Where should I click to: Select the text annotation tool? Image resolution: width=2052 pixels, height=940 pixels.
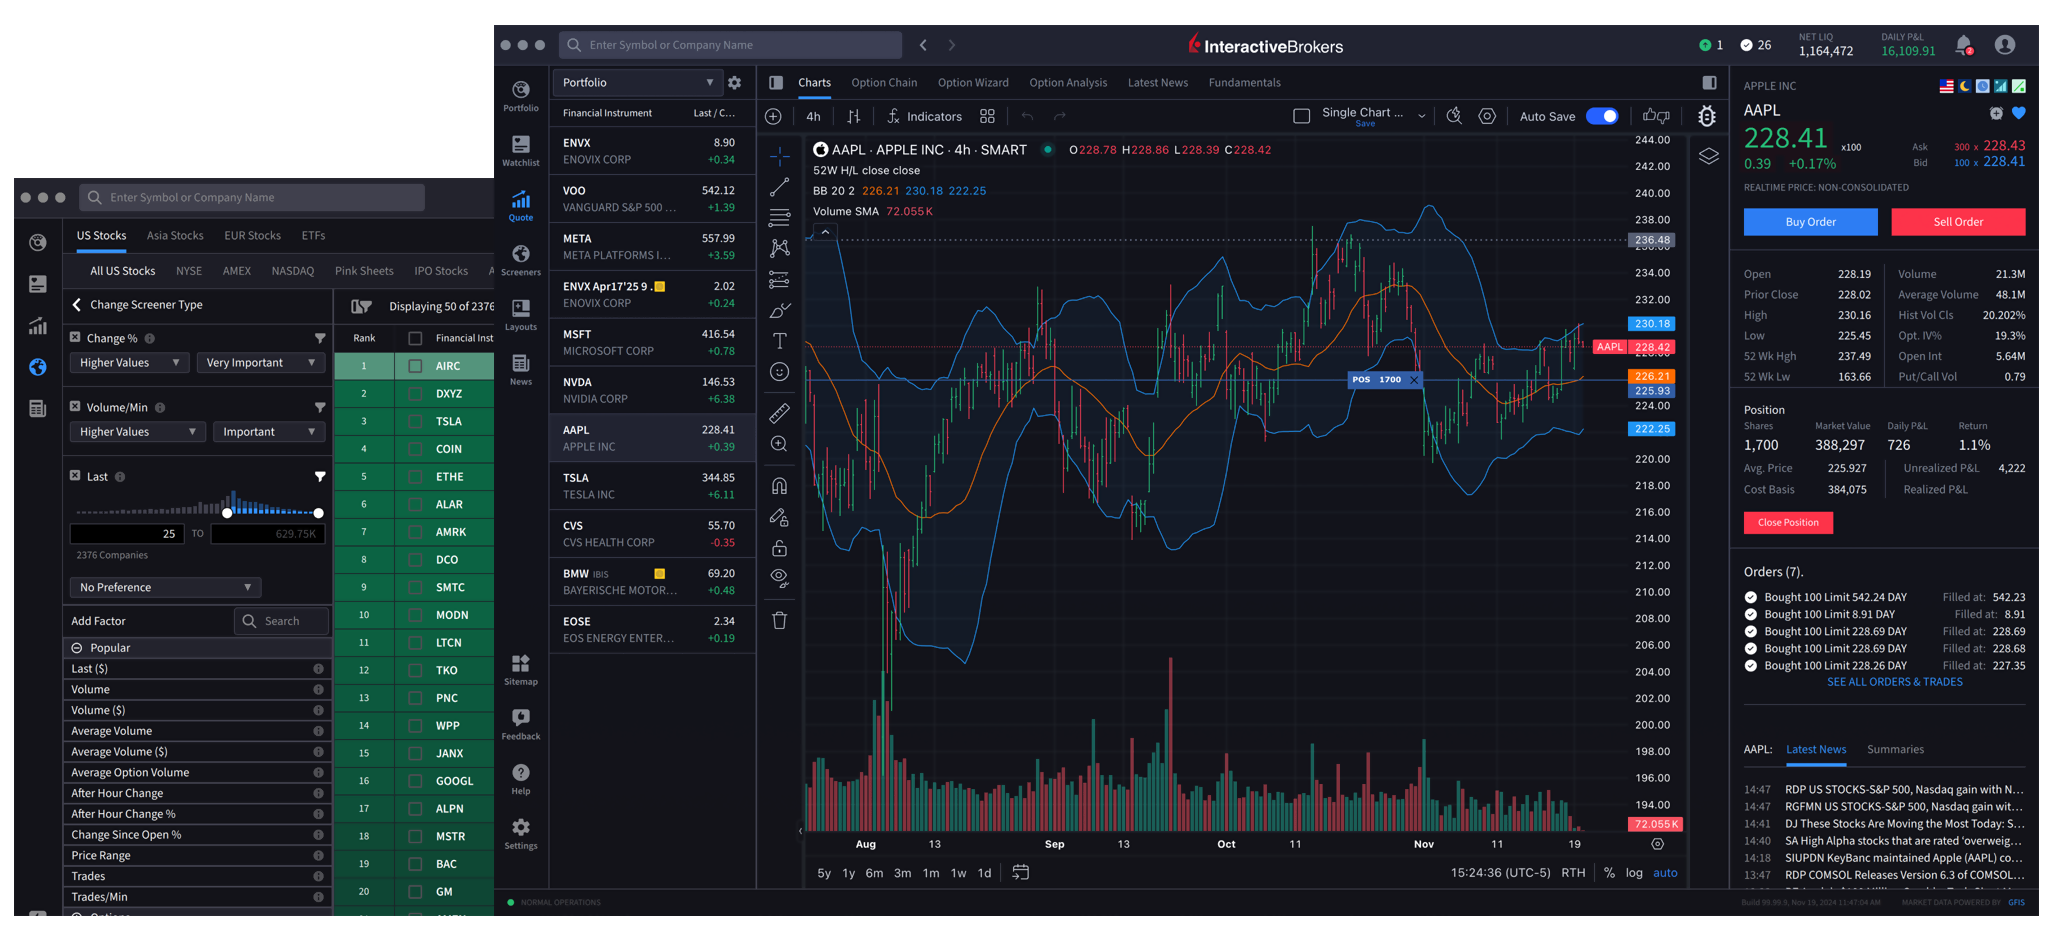tap(780, 341)
